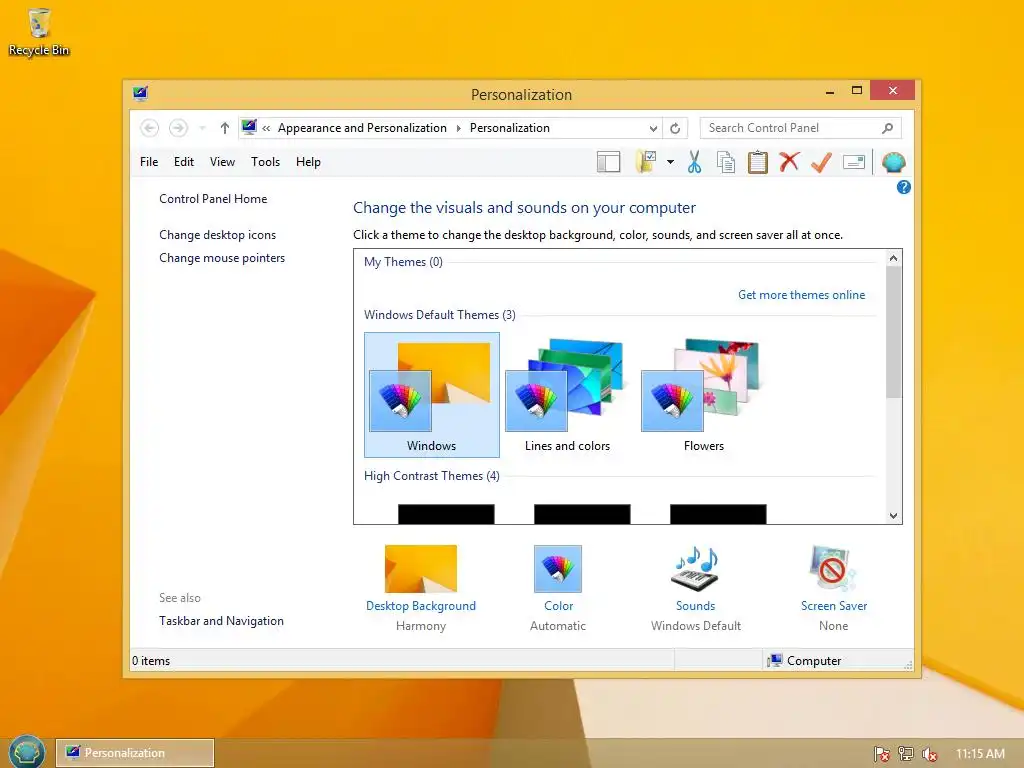Open the recent locations dropdown arrow
The height and width of the screenshot is (768, 1024).
(202, 129)
